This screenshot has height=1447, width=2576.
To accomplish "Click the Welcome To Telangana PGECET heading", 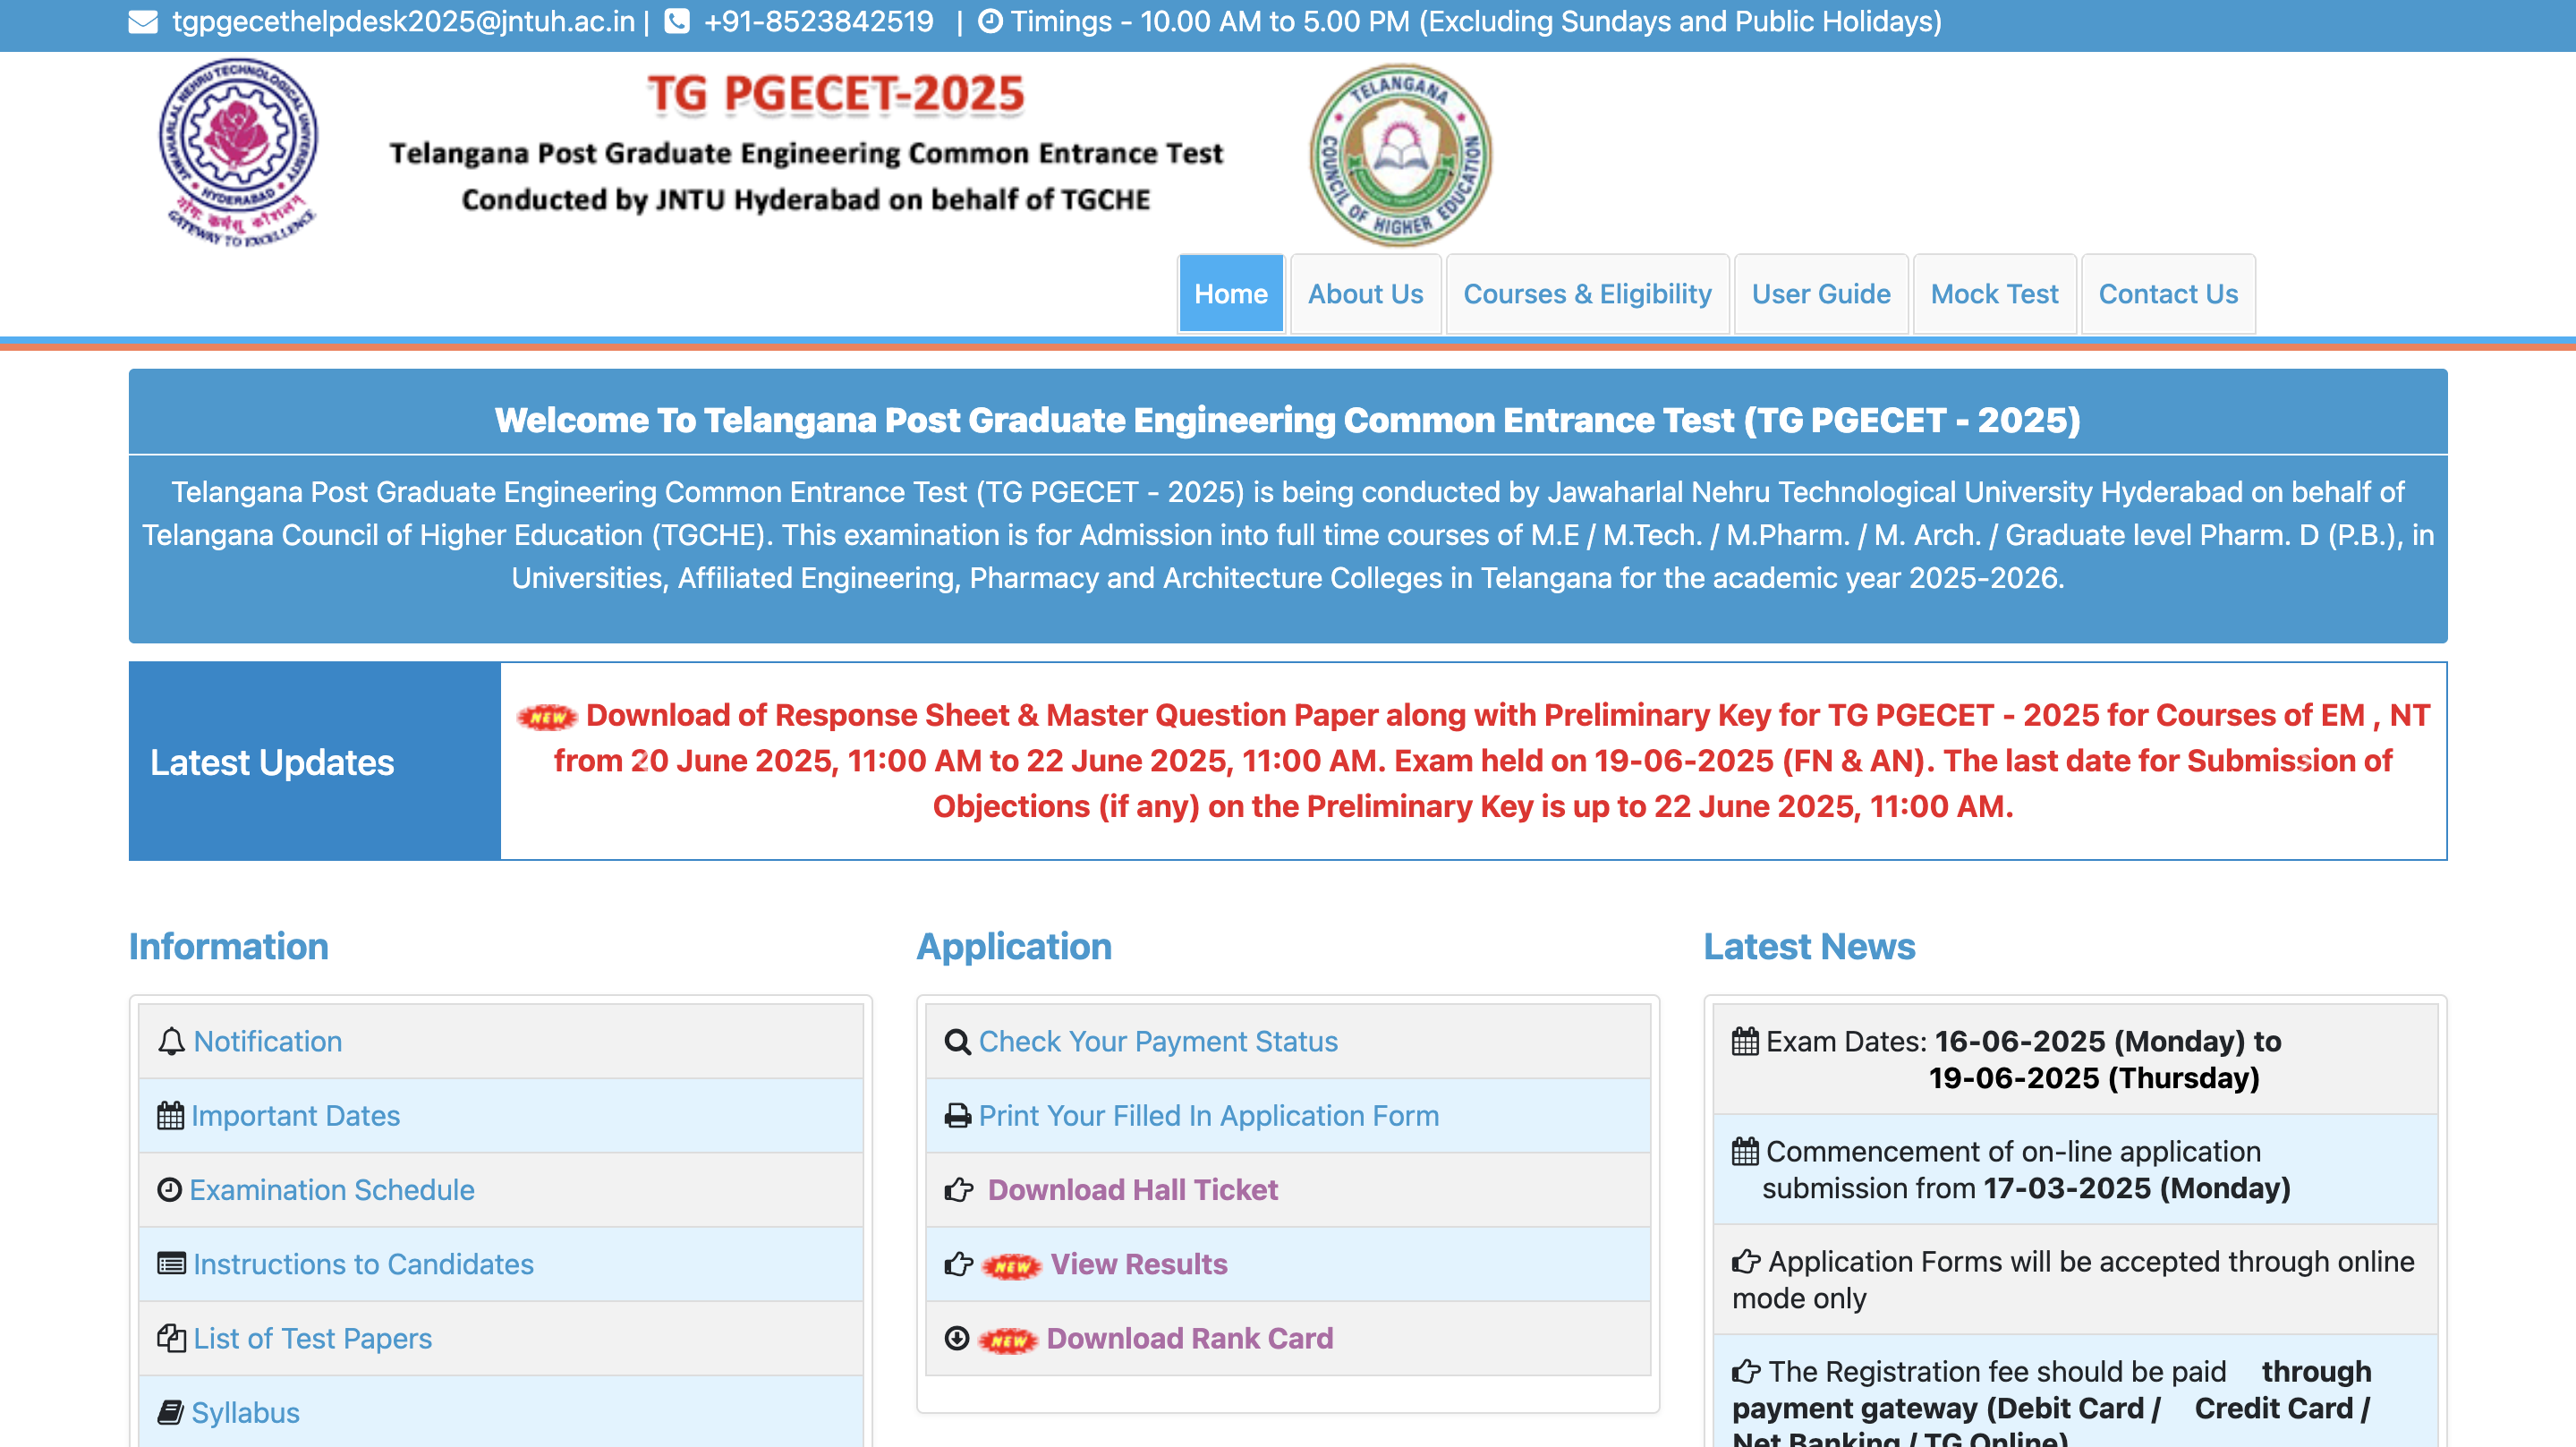I will point(1287,419).
